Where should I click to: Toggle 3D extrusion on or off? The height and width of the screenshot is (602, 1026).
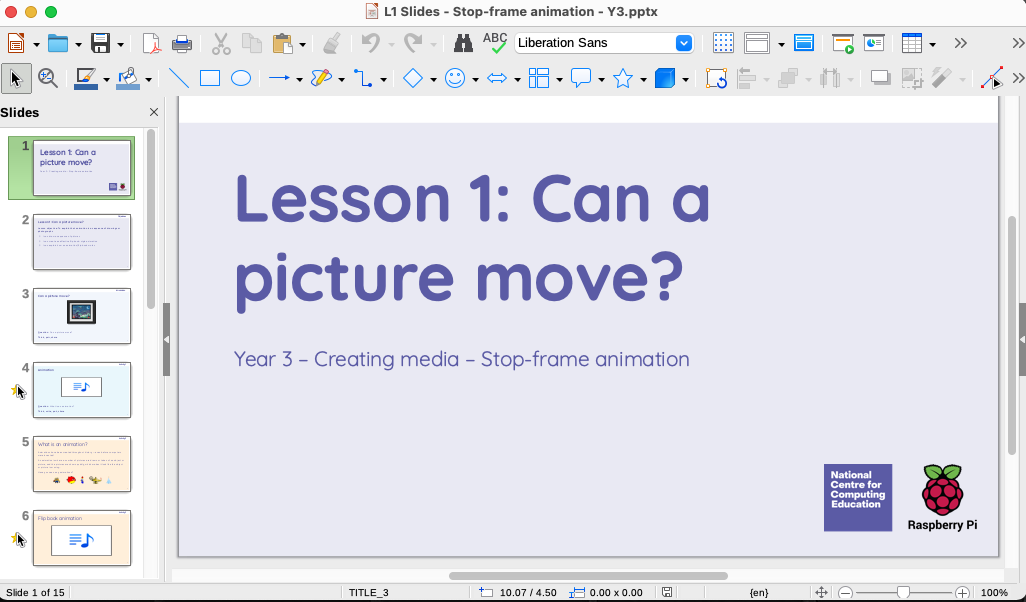point(665,78)
